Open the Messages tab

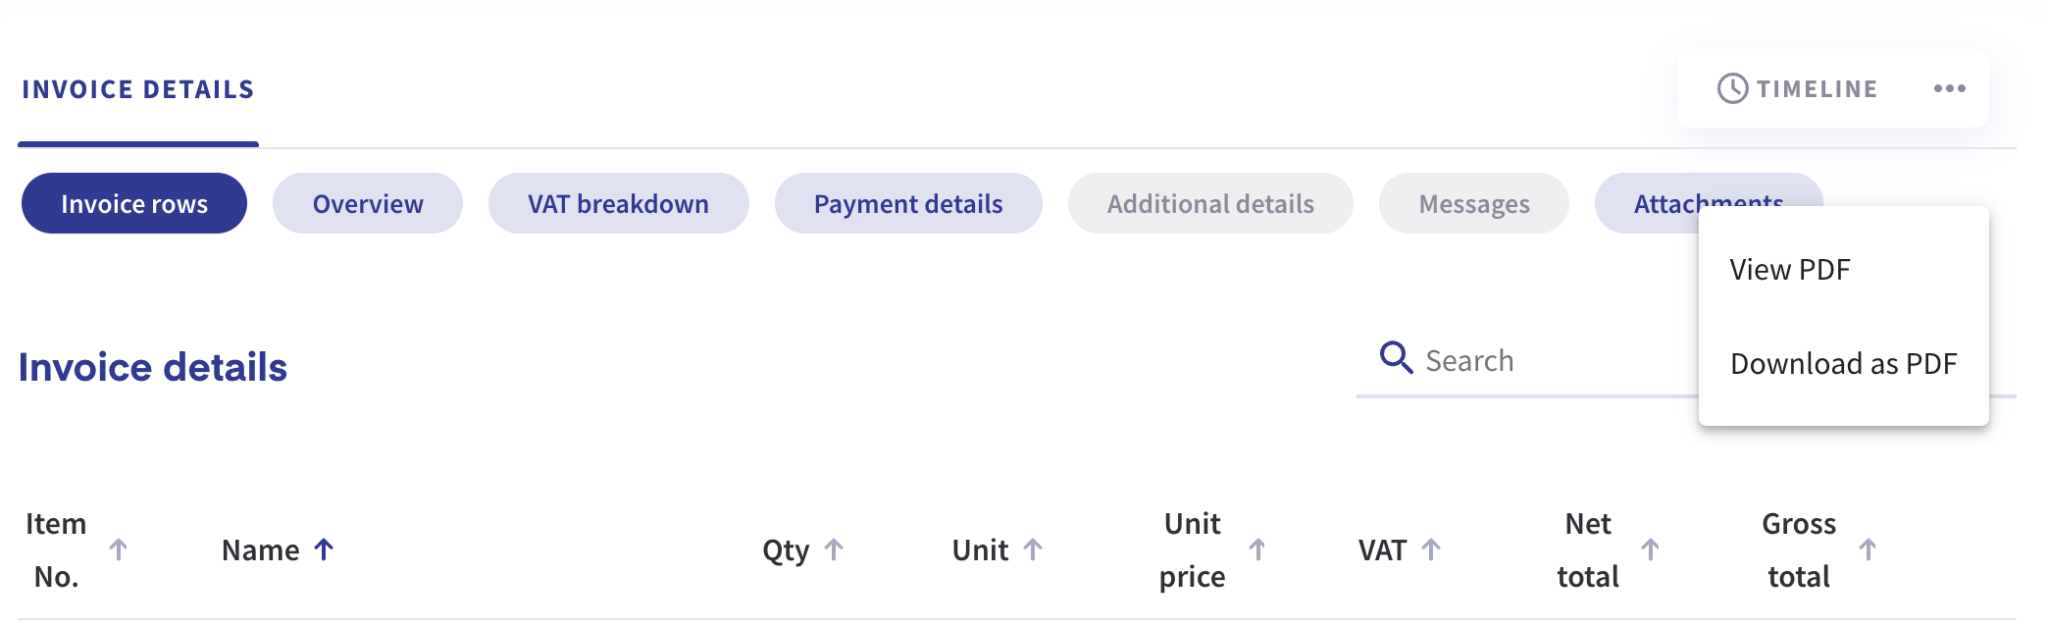[x=1473, y=203]
